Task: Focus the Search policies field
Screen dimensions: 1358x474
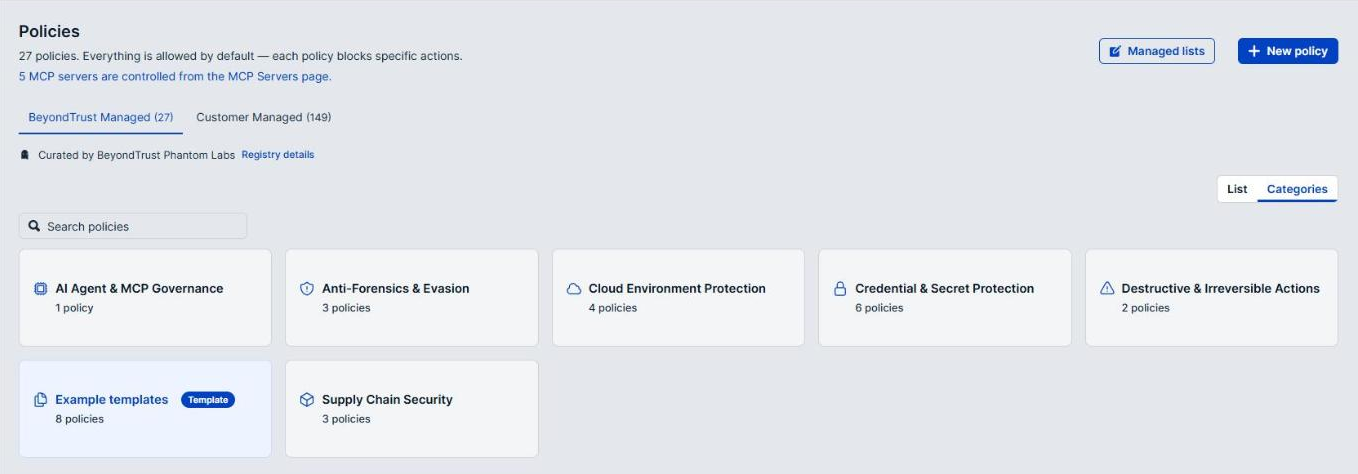Action: click(133, 226)
